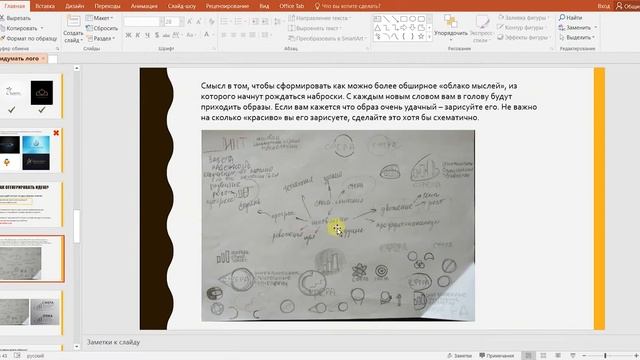Align text to the left
Screen dimensions: 640x360
(x=224, y=35)
